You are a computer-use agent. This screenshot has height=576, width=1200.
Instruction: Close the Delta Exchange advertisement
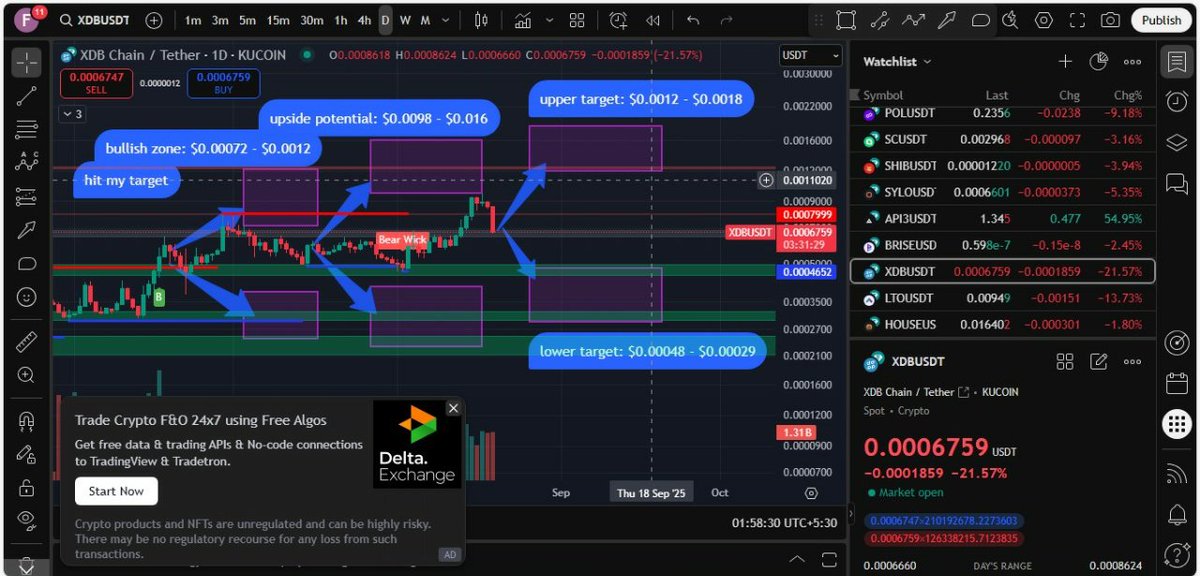(453, 408)
